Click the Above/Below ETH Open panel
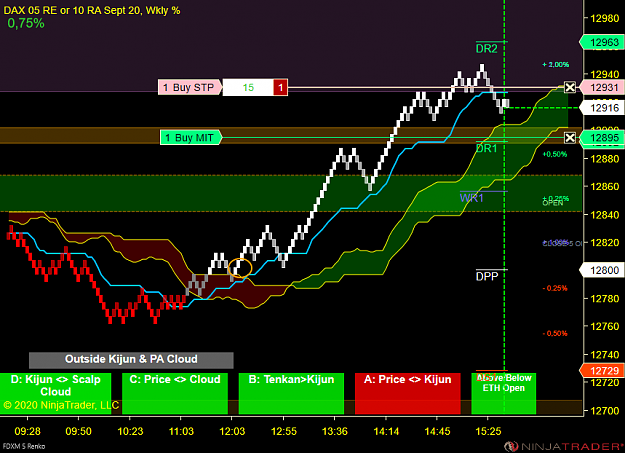This screenshot has height=453, width=625. coord(503,393)
